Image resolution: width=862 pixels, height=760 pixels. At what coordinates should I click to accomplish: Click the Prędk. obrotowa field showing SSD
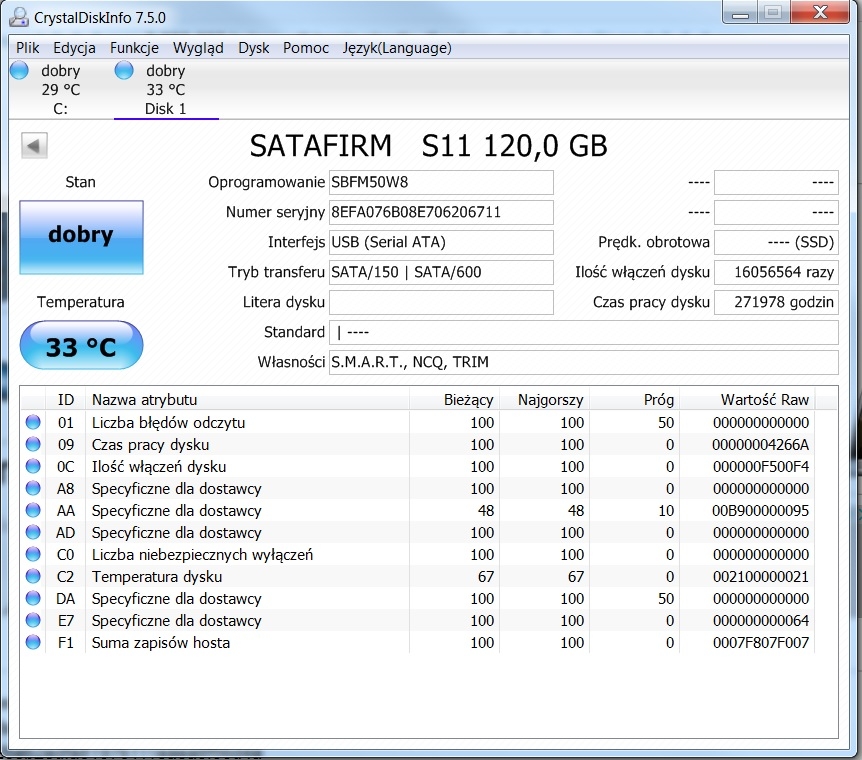tap(776, 243)
